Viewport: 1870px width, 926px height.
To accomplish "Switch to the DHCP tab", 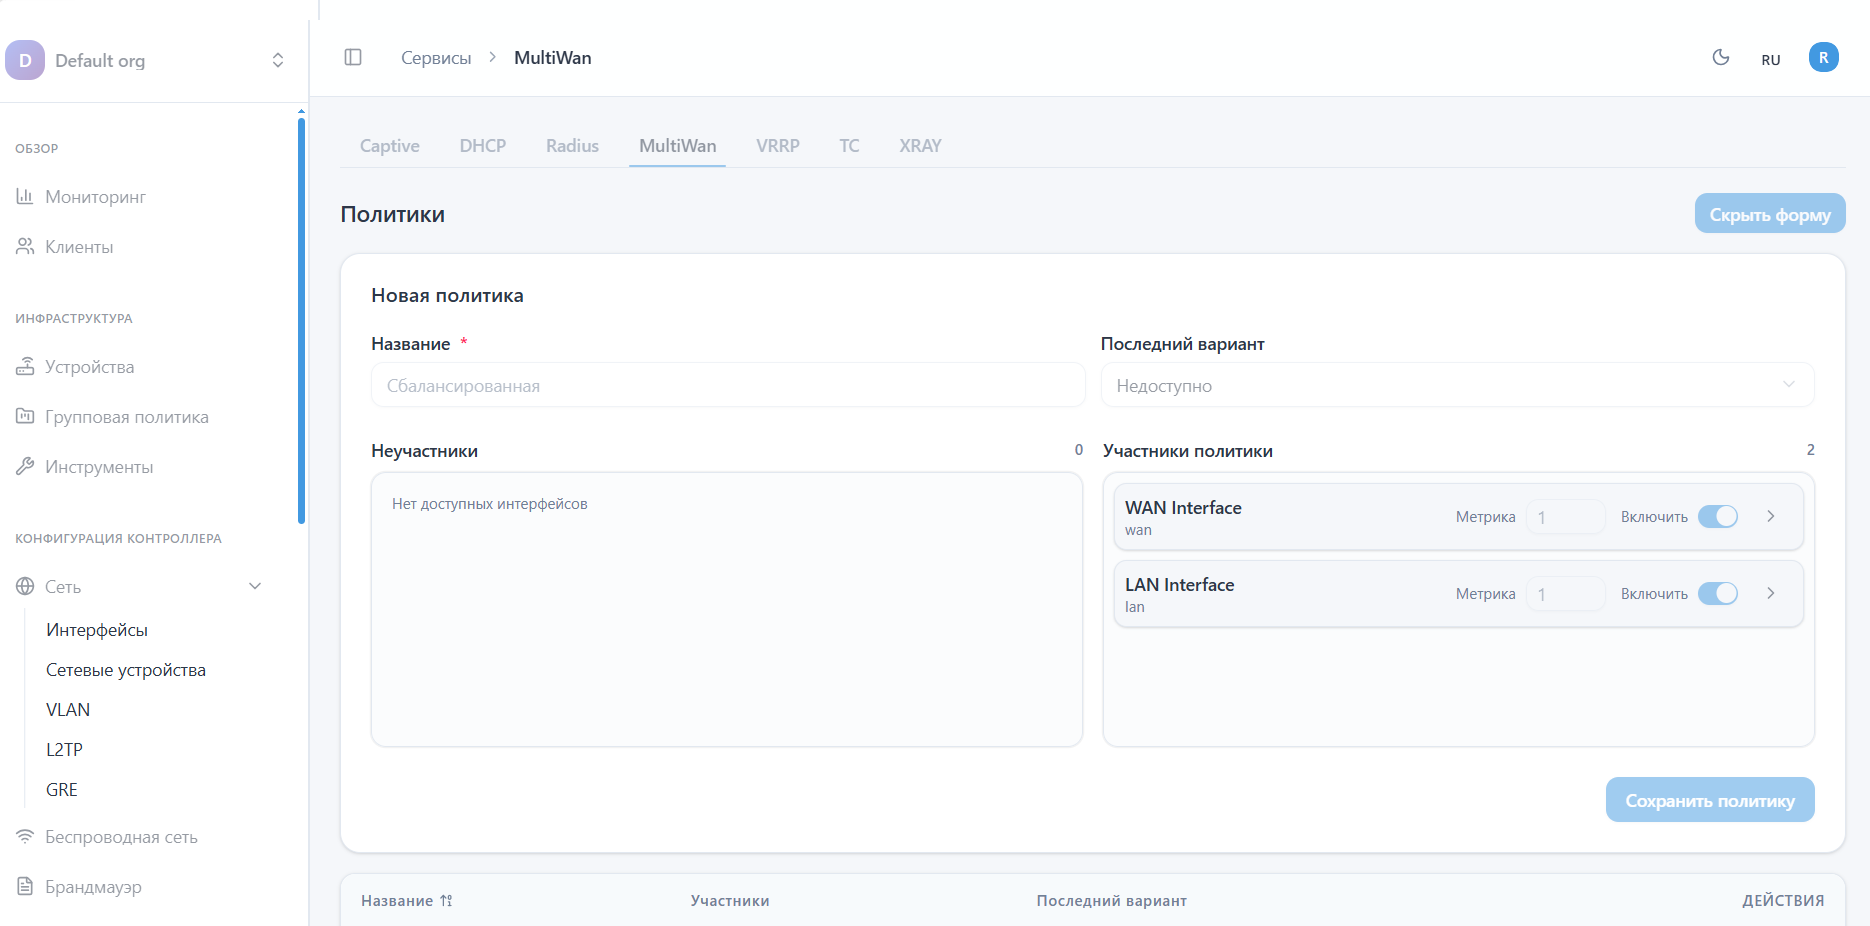I will (483, 146).
